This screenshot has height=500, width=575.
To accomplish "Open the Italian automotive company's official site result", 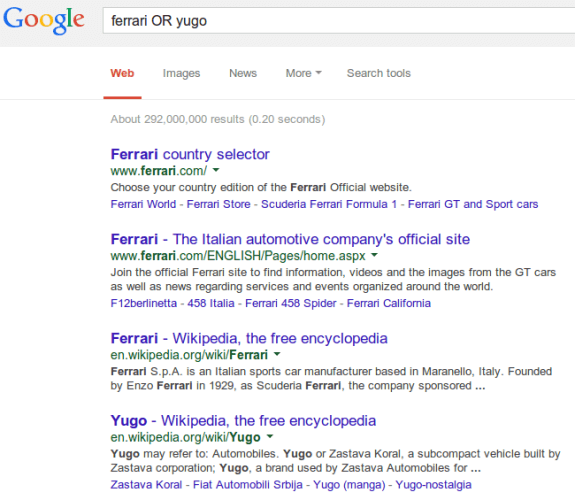I will (290, 239).
